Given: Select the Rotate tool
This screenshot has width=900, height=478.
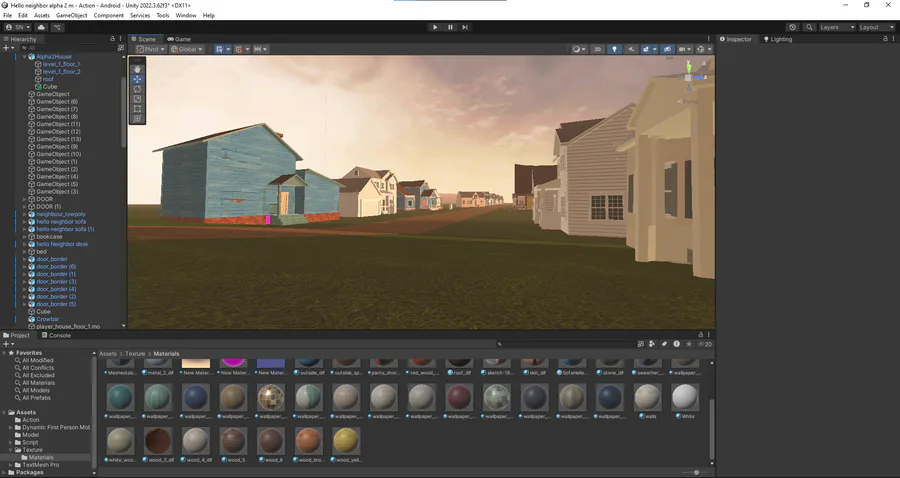Looking at the screenshot, I should click(x=137, y=89).
